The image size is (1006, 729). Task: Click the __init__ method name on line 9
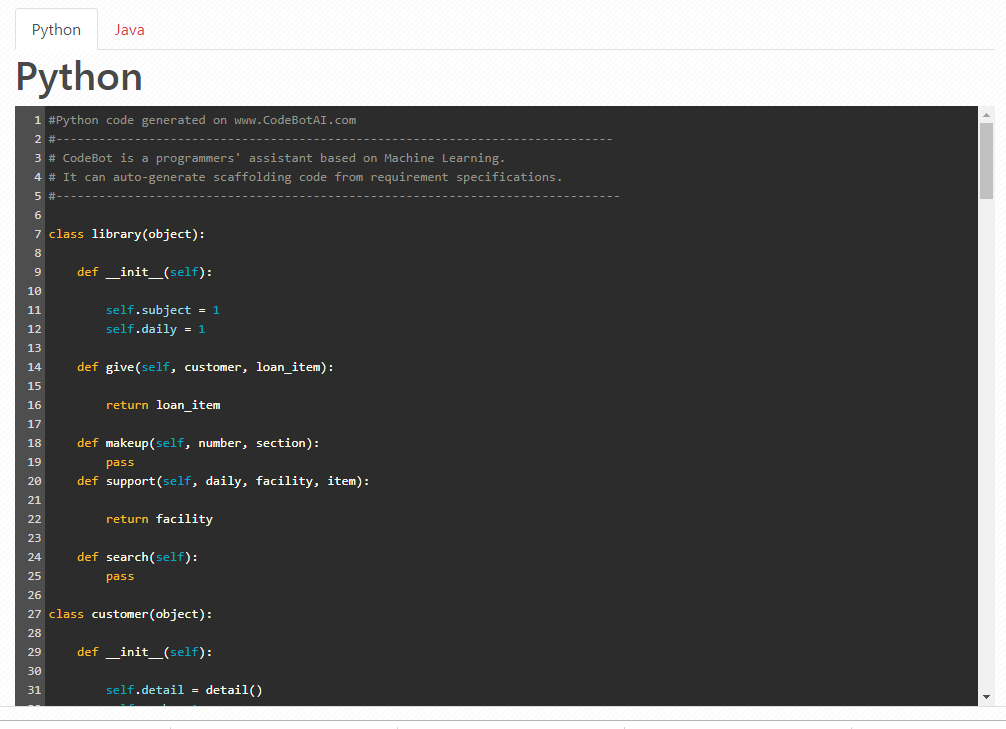click(x=134, y=271)
